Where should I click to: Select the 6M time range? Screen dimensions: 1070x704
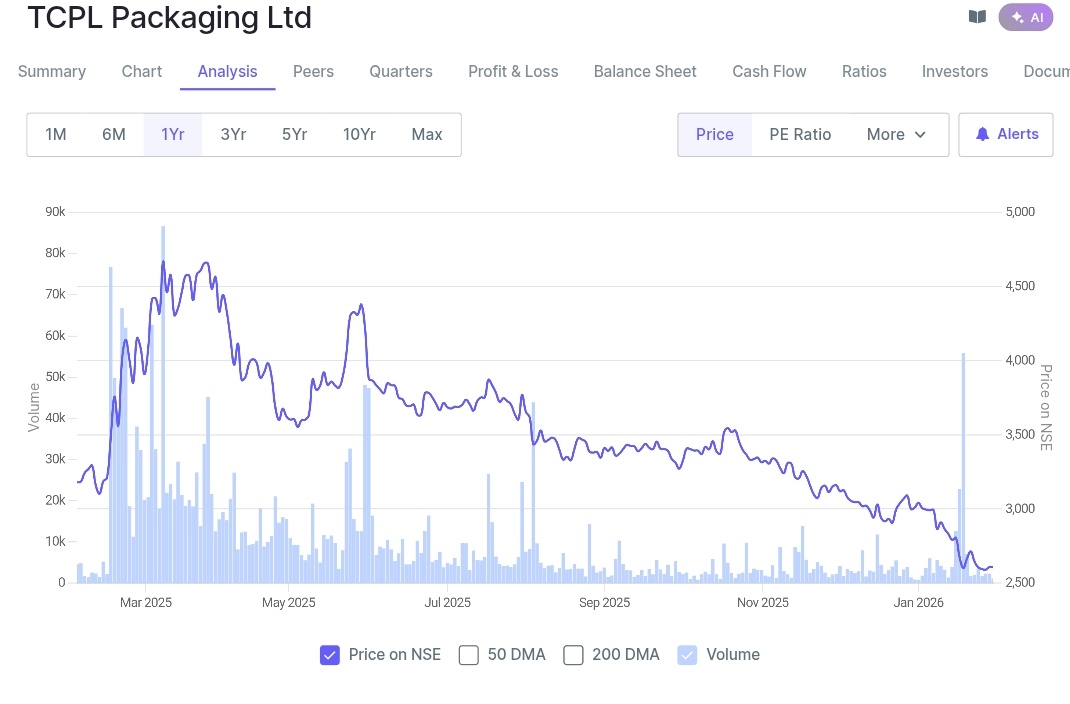113,134
